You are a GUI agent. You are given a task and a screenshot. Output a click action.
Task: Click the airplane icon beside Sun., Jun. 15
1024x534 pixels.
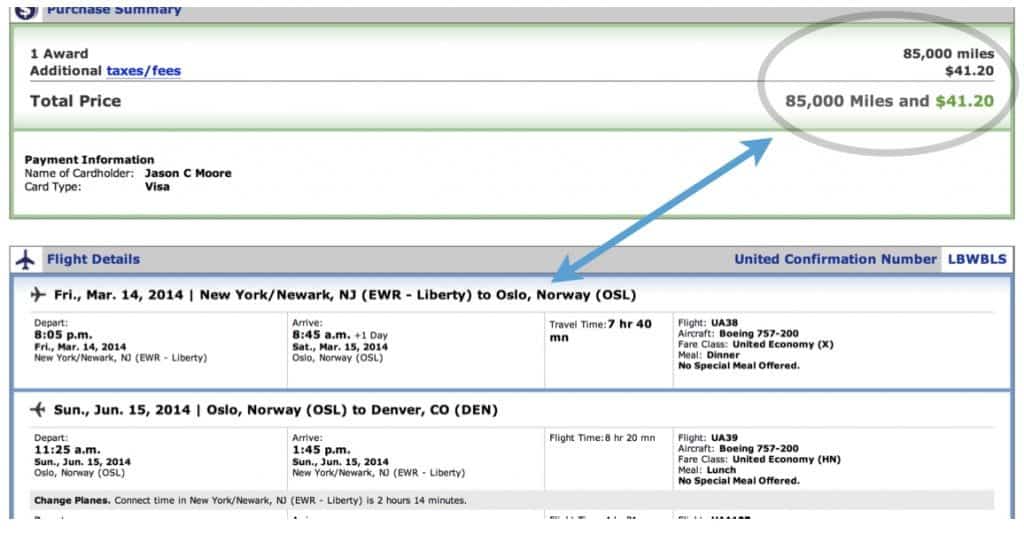[x=38, y=410]
